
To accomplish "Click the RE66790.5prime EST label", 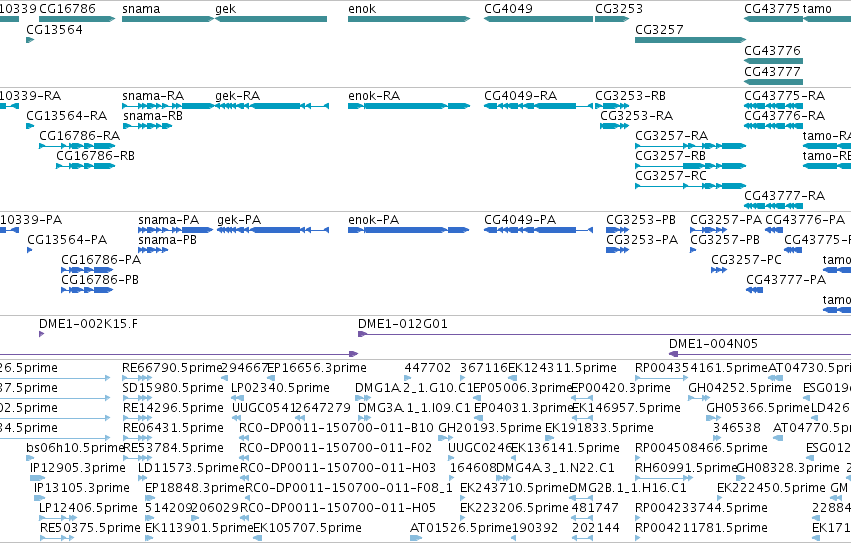I will click(x=173, y=368).
